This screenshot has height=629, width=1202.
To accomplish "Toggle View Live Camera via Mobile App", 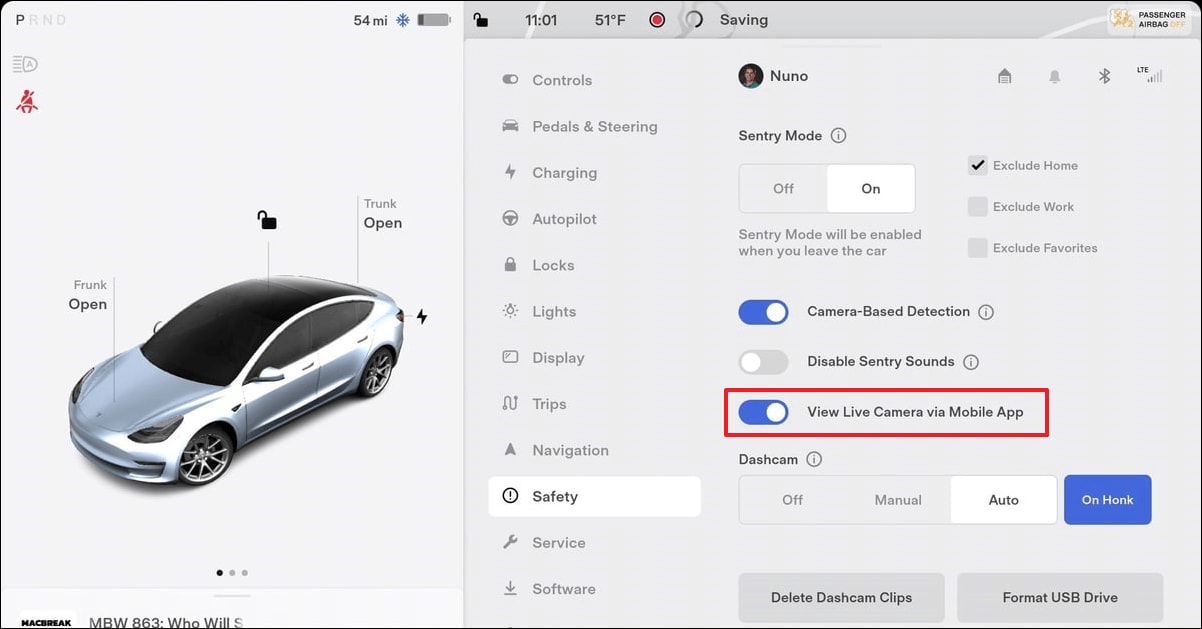I will pyautogui.click(x=764, y=412).
